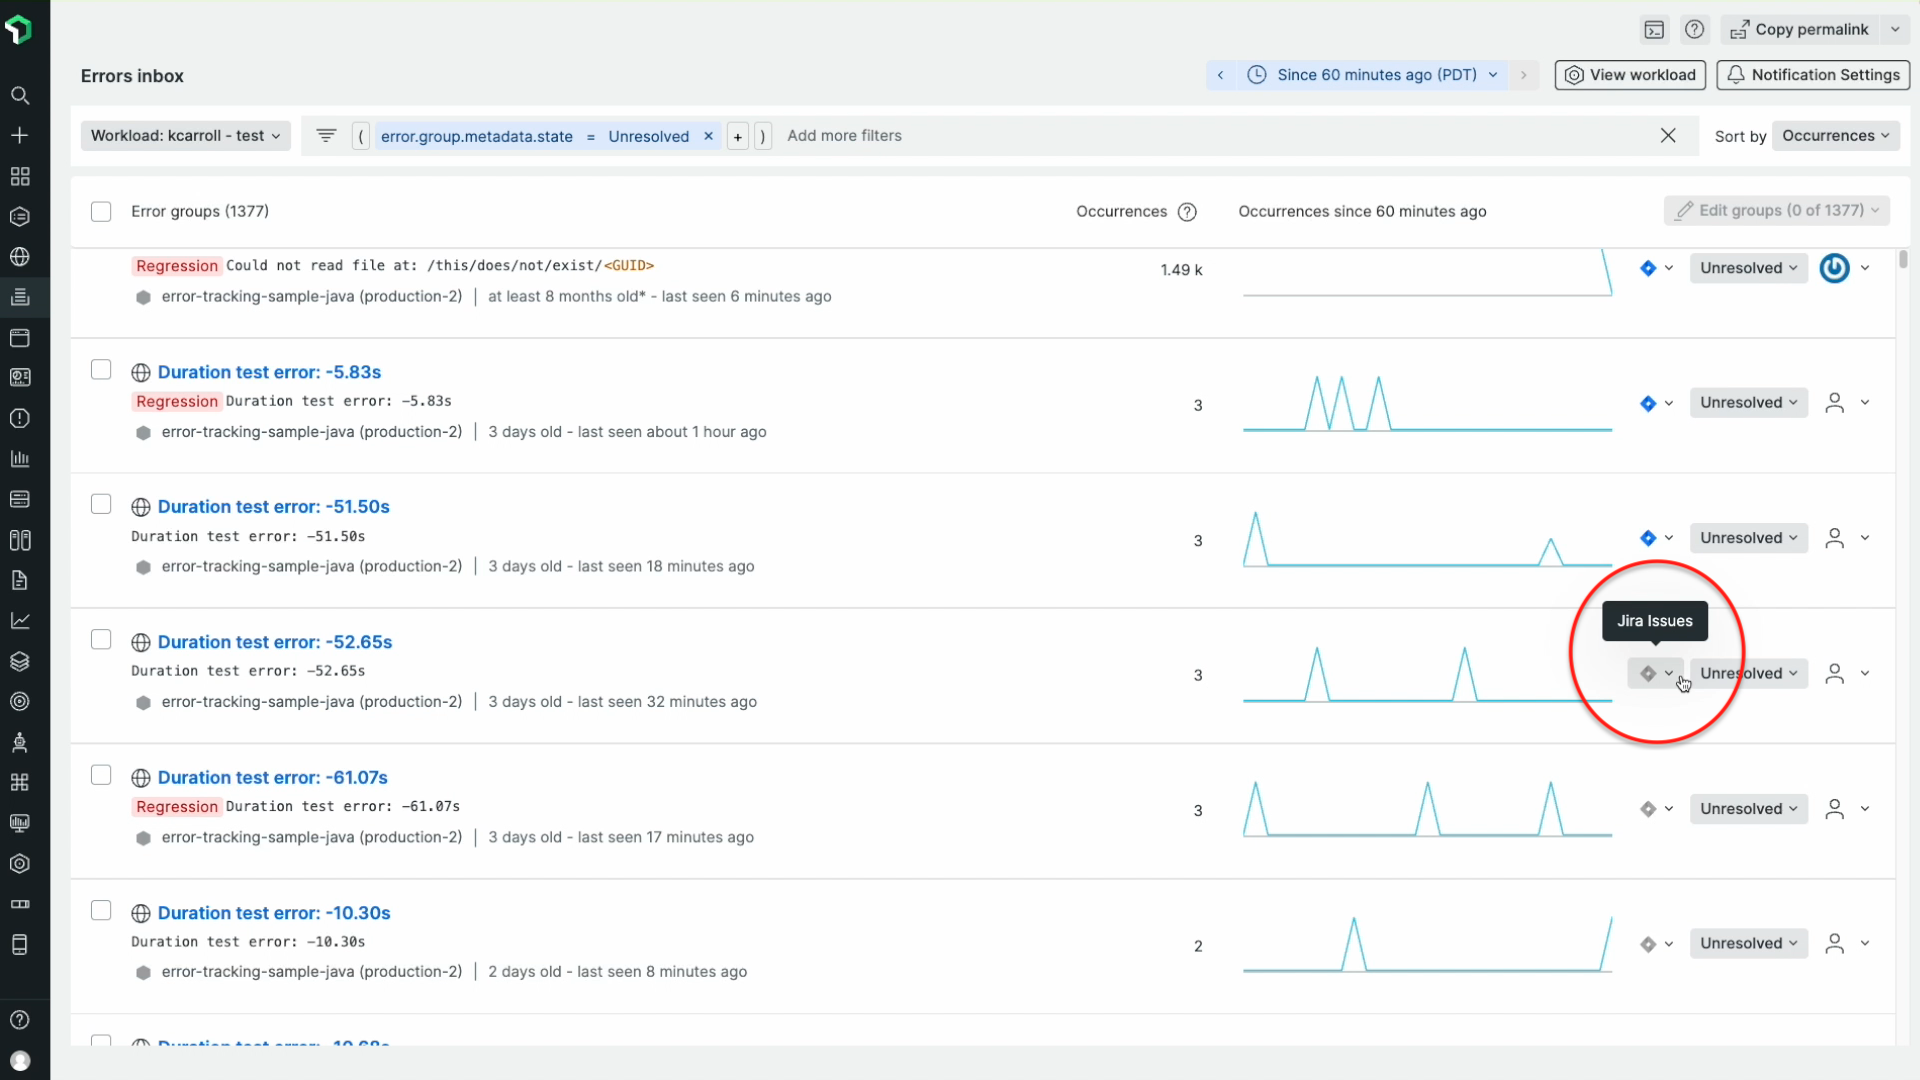Open the Workload: kcarroll - test dropdown
The height and width of the screenshot is (1080, 1920).
[185, 136]
